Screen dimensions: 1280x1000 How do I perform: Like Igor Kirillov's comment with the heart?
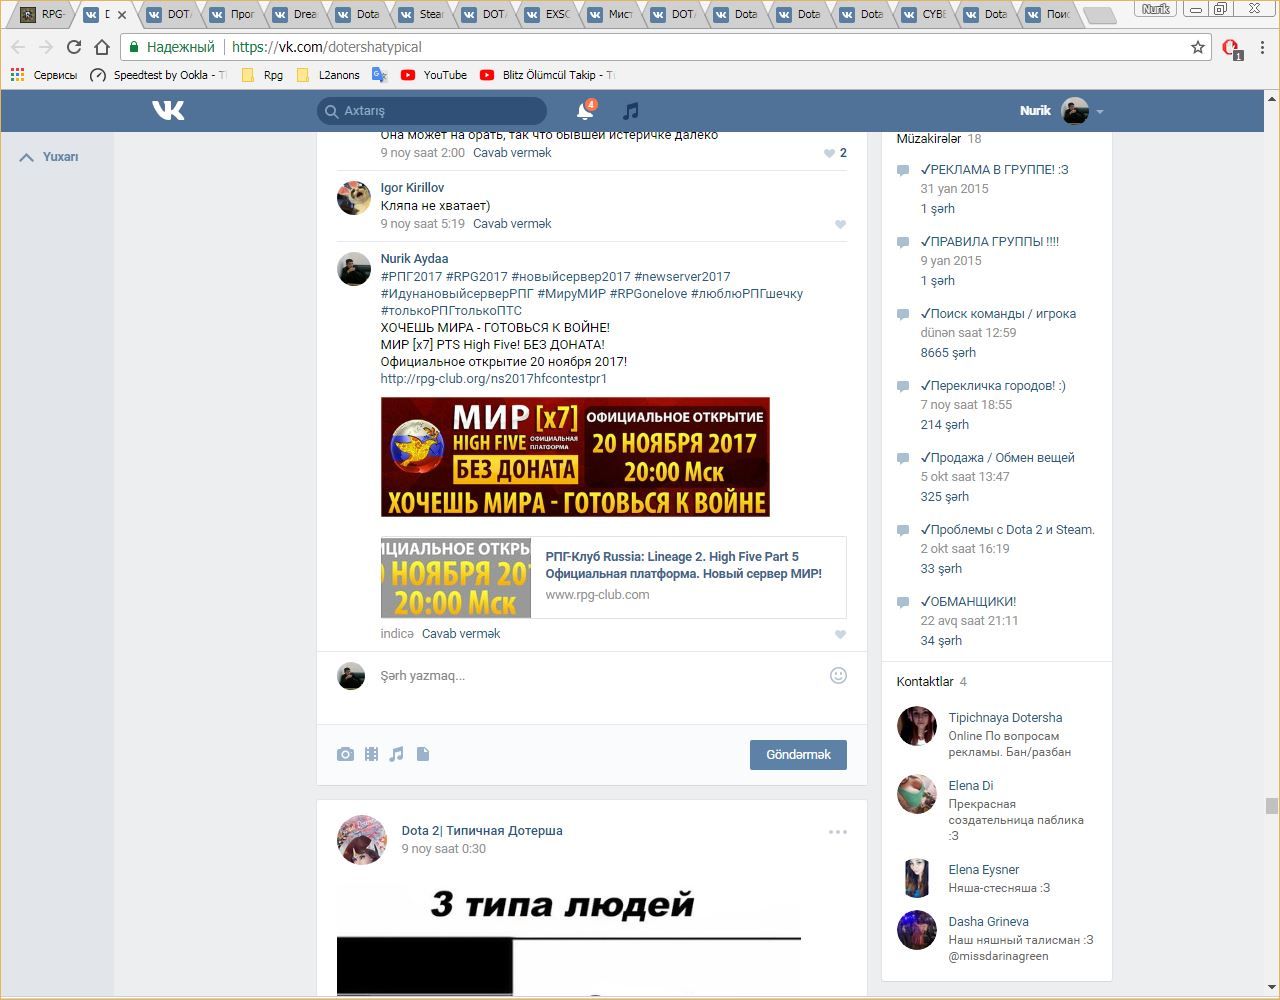coord(840,224)
